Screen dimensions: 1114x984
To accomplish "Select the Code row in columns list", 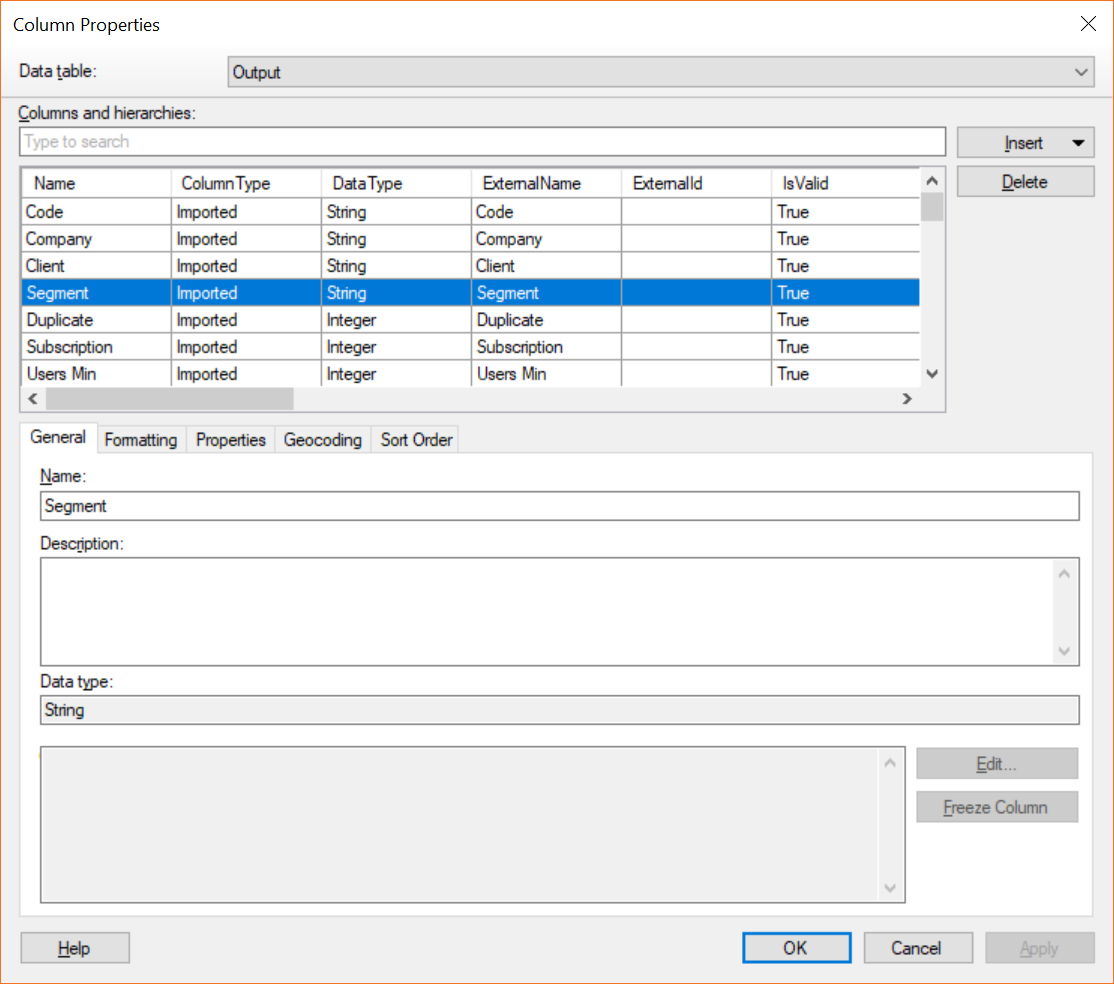I will [470, 212].
